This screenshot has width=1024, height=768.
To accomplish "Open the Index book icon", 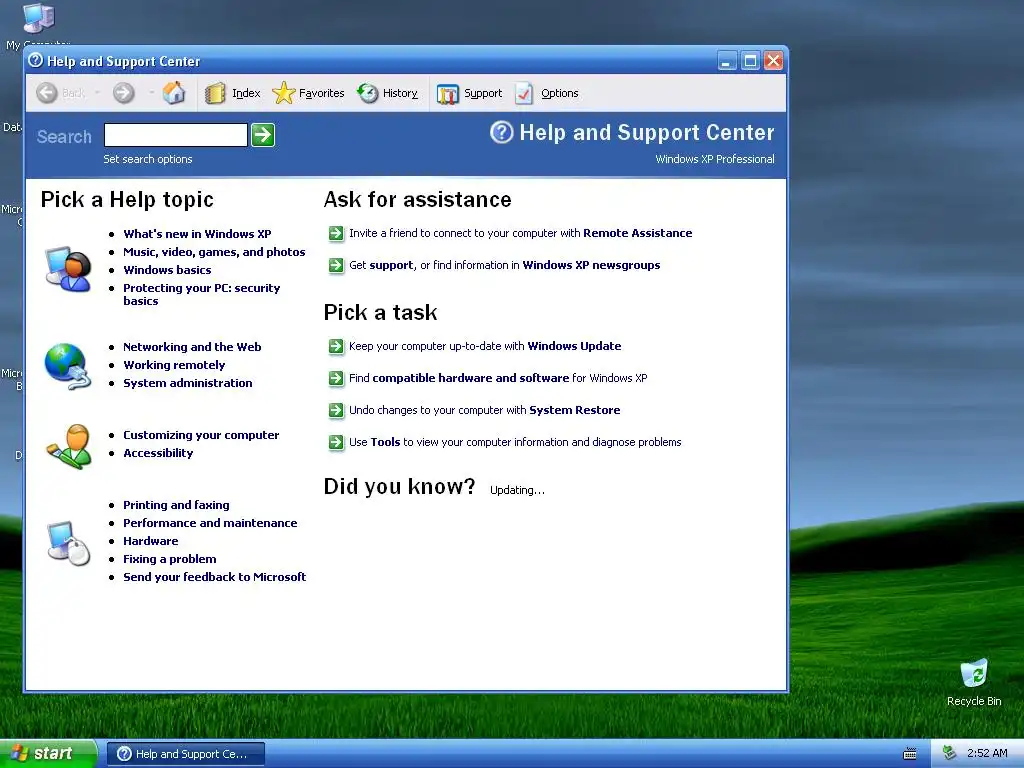I will click(x=214, y=93).
